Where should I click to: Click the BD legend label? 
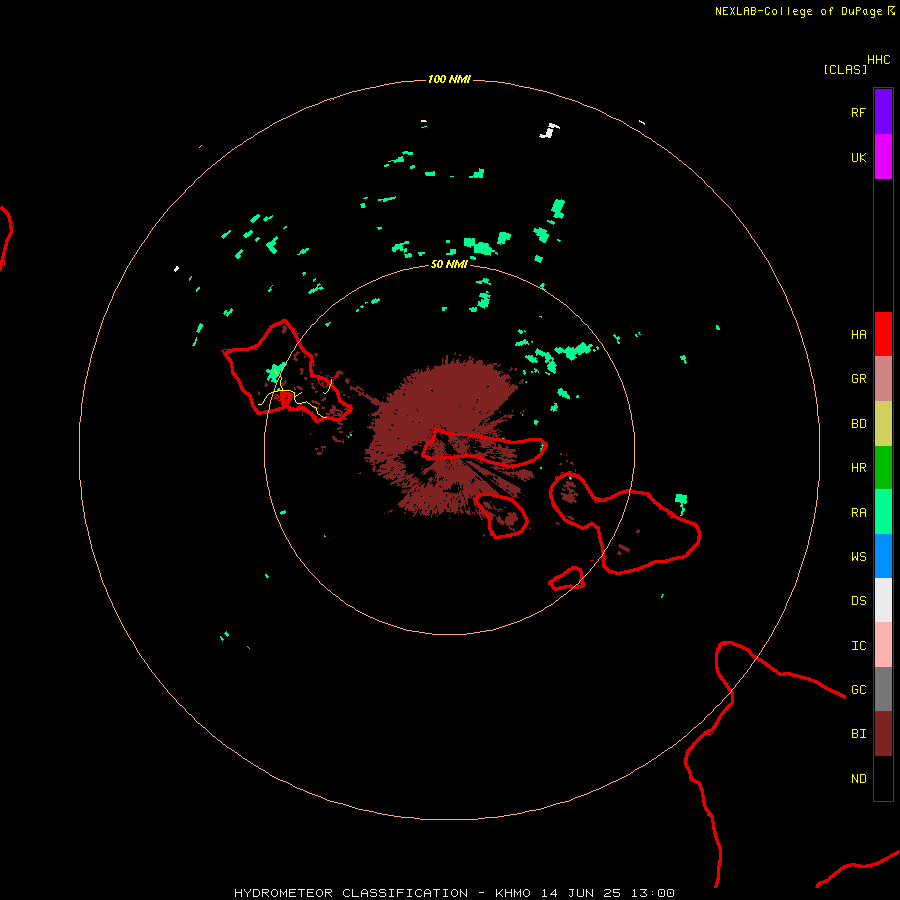[x=858, y=424]
